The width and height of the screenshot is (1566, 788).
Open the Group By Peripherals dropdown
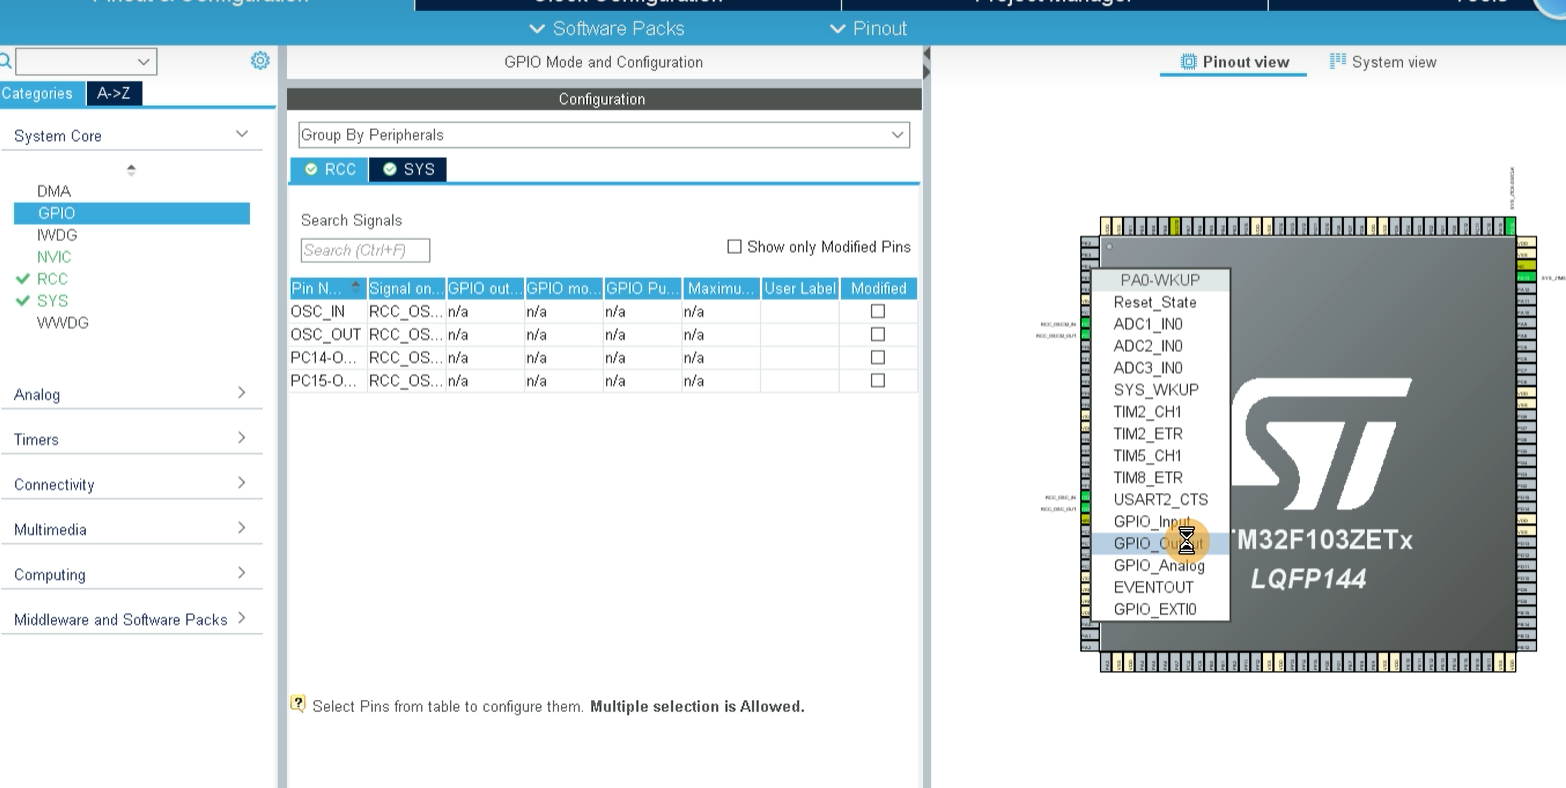(x=604, y=135)
